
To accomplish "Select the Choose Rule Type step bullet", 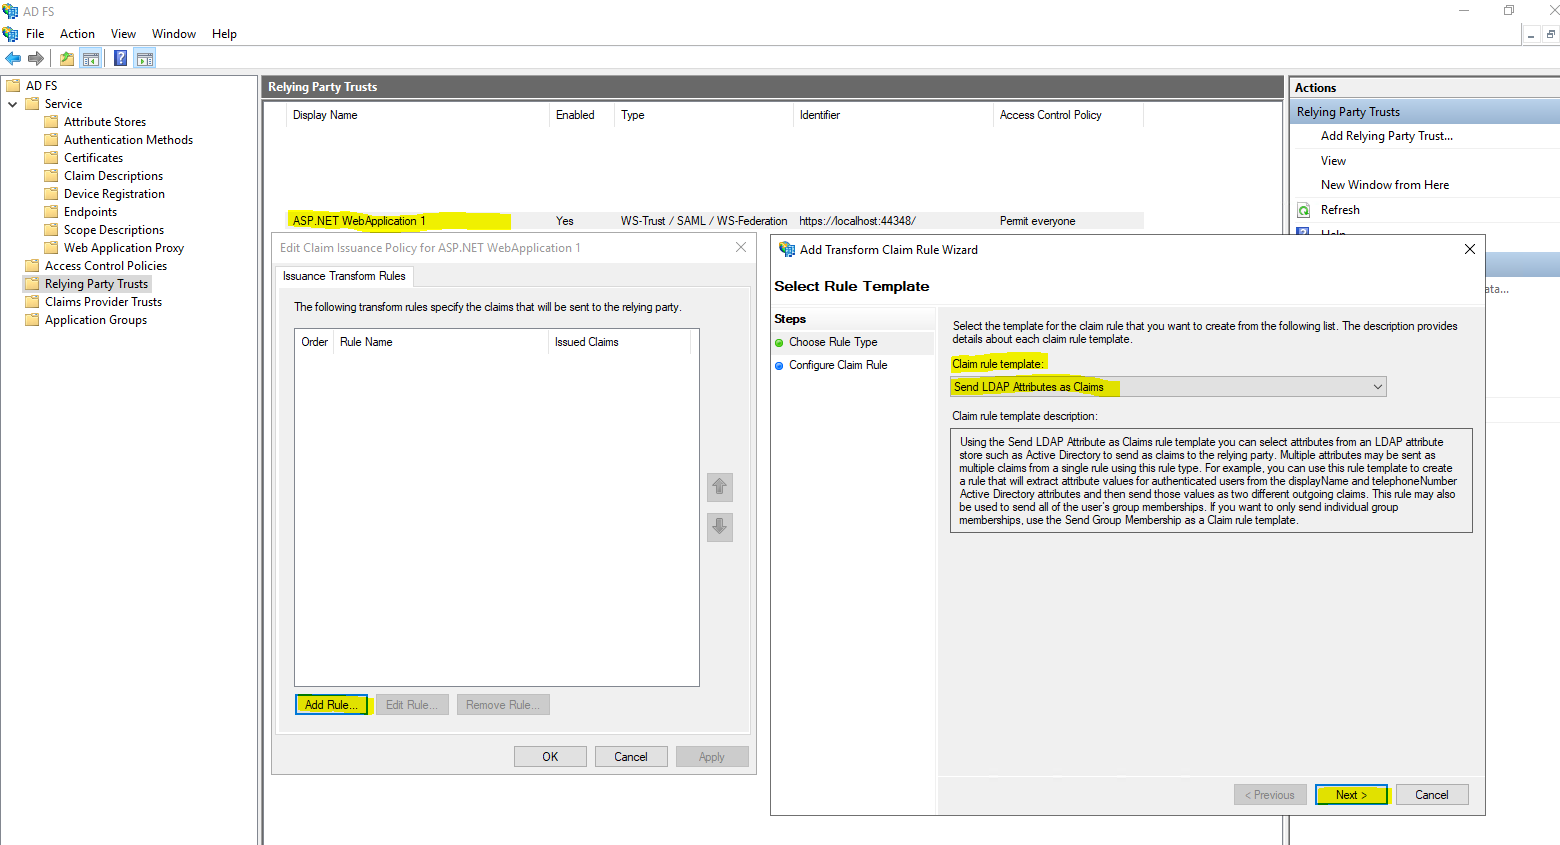I will pos(779,341).
